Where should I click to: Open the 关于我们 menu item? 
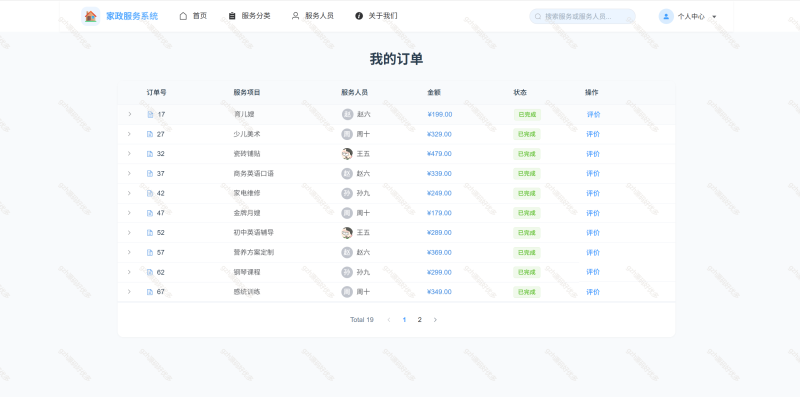tap(376, 16)
